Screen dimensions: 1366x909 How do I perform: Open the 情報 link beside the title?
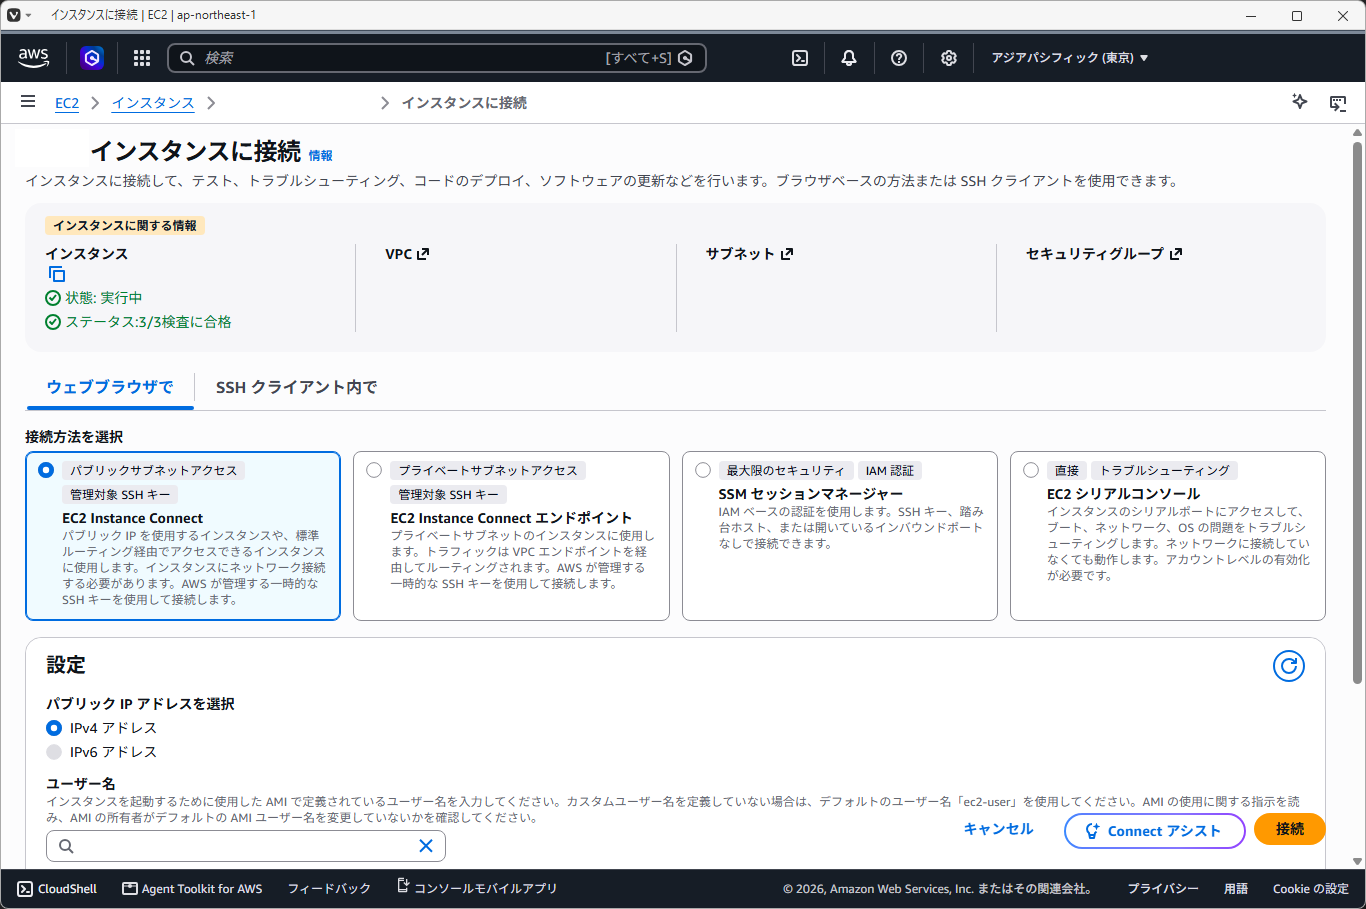click(x=320, y=156)
